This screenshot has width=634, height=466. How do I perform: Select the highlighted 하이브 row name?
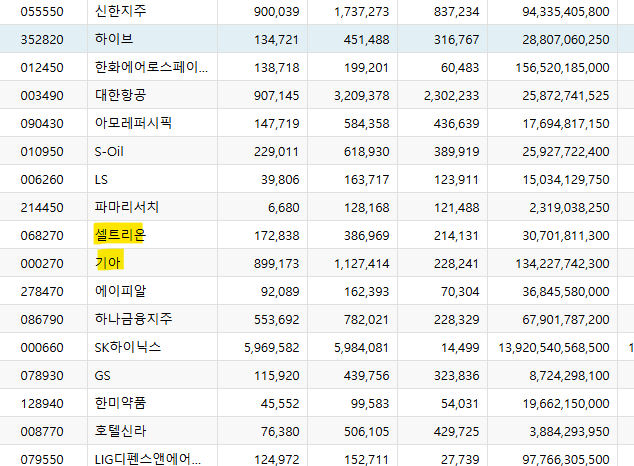tap(114, 39)
